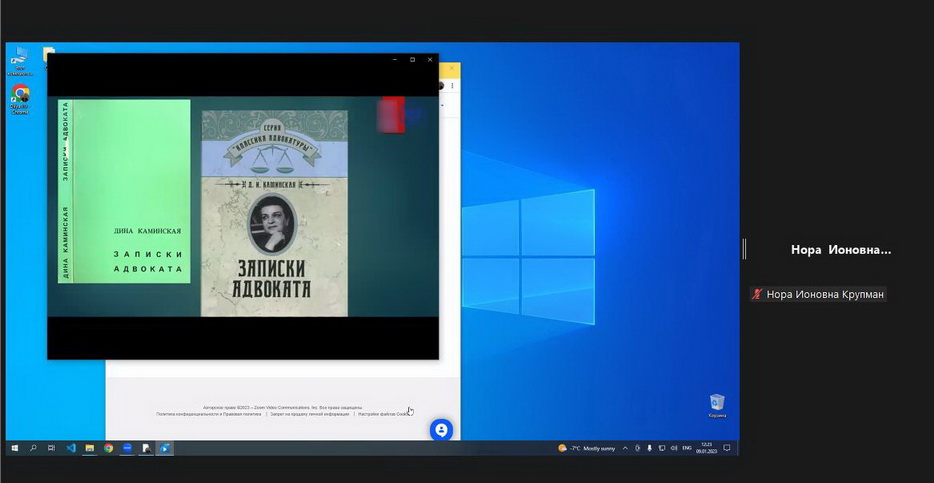Open Task View from the taskbar
This screenshot has width=934, height=483.
(x=52, y=448)
